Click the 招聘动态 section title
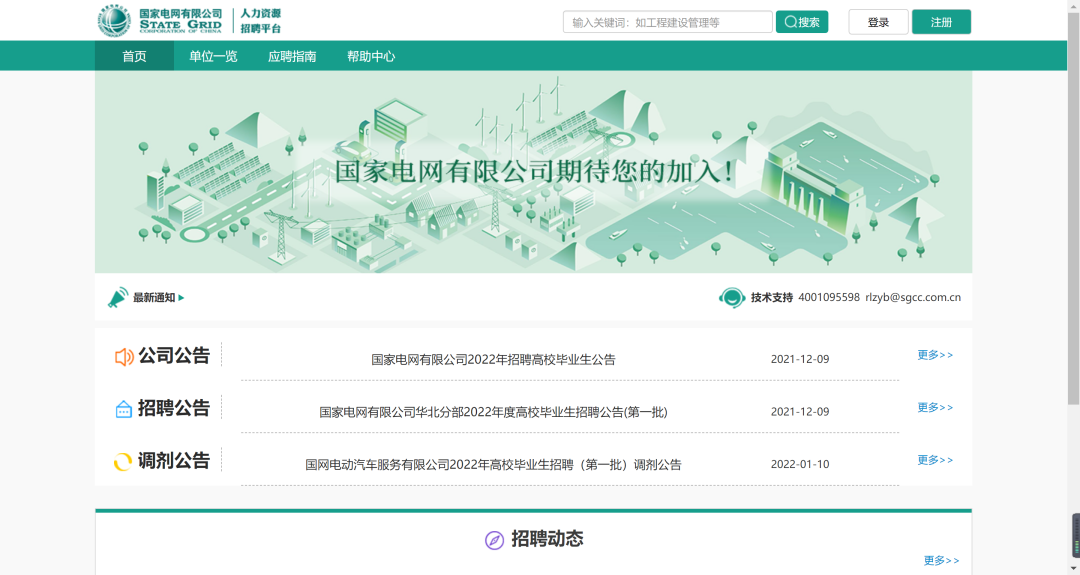The height and width of the screenshot is (575, 1080). tap(547, 539)
